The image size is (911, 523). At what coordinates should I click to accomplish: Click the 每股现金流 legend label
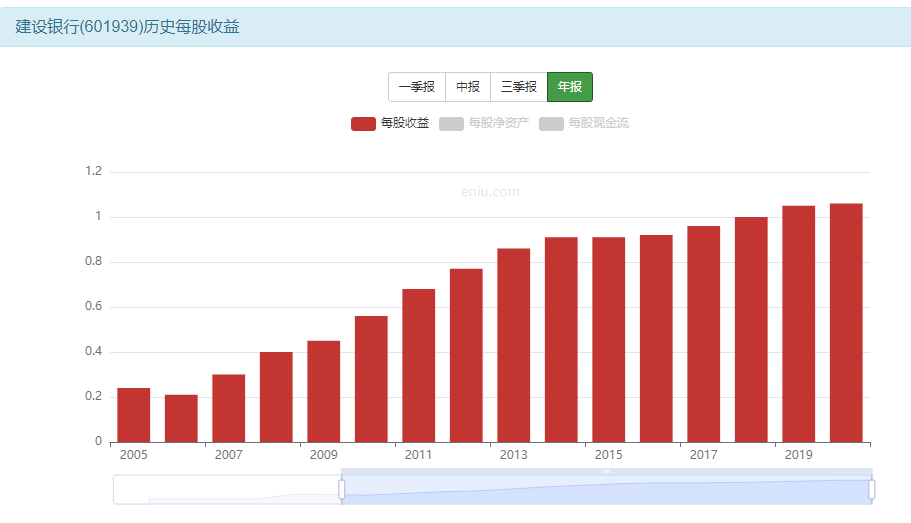click(x=599, y=123)
